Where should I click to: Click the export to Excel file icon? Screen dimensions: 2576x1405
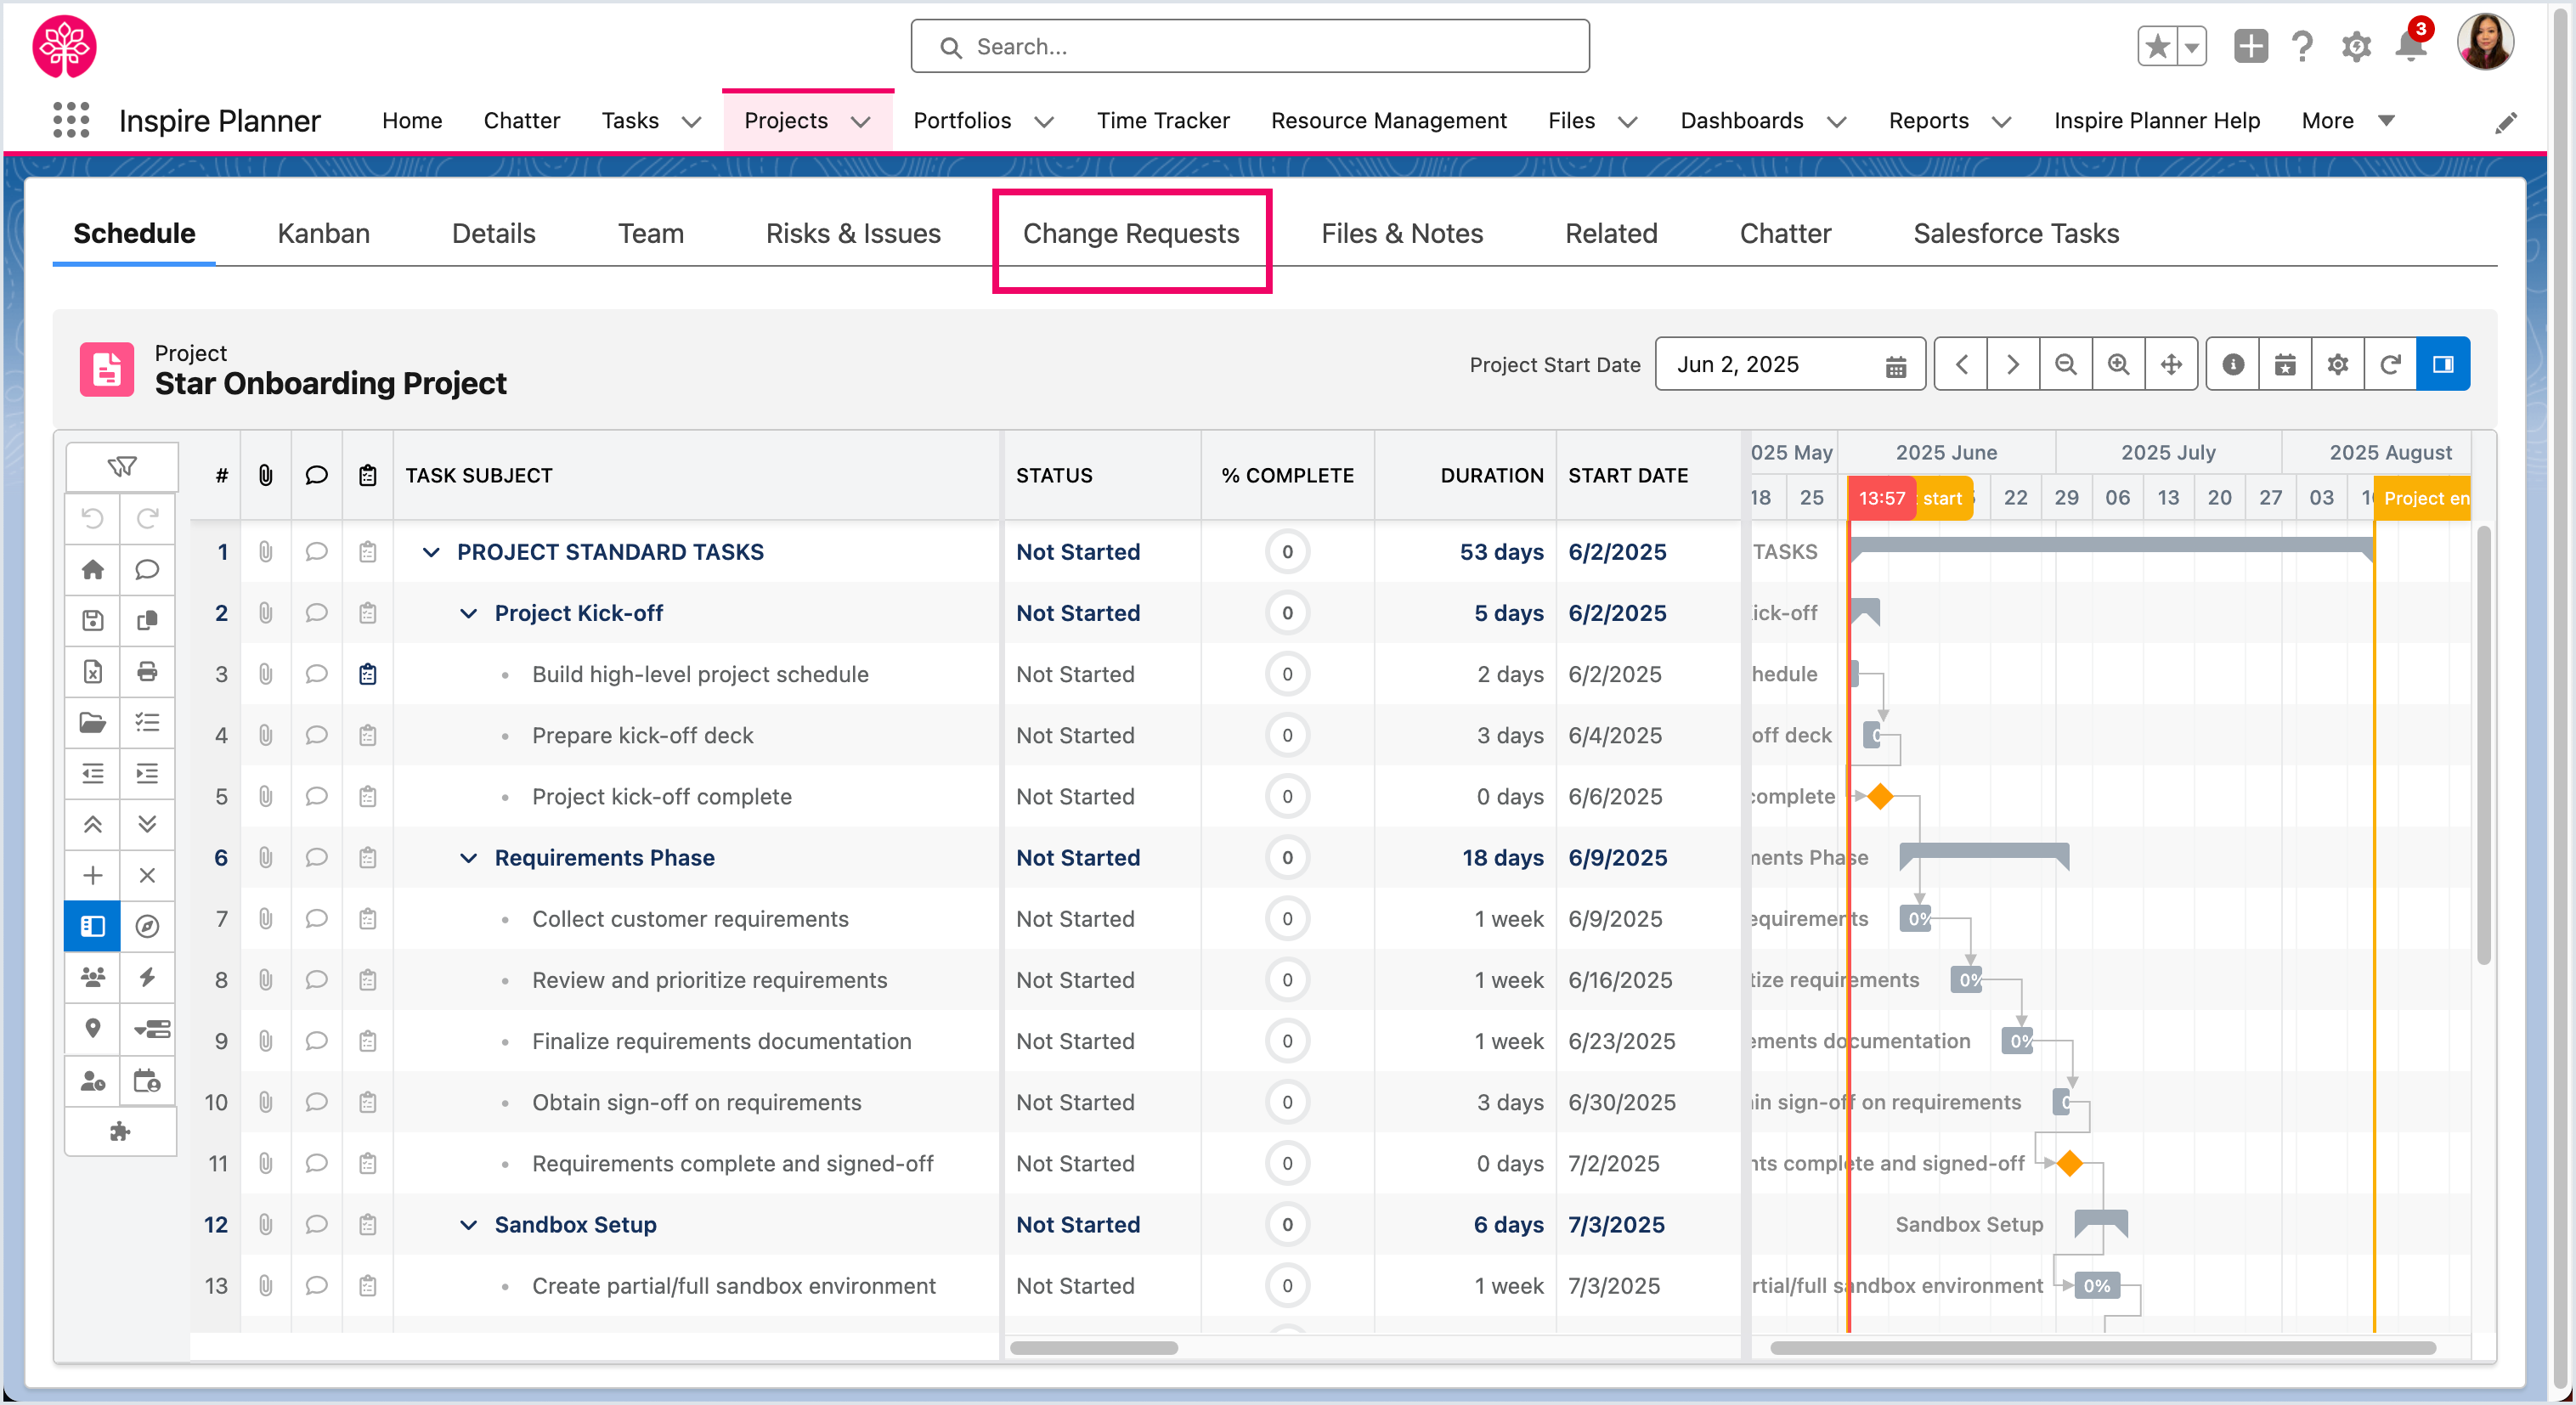(93, 671)
